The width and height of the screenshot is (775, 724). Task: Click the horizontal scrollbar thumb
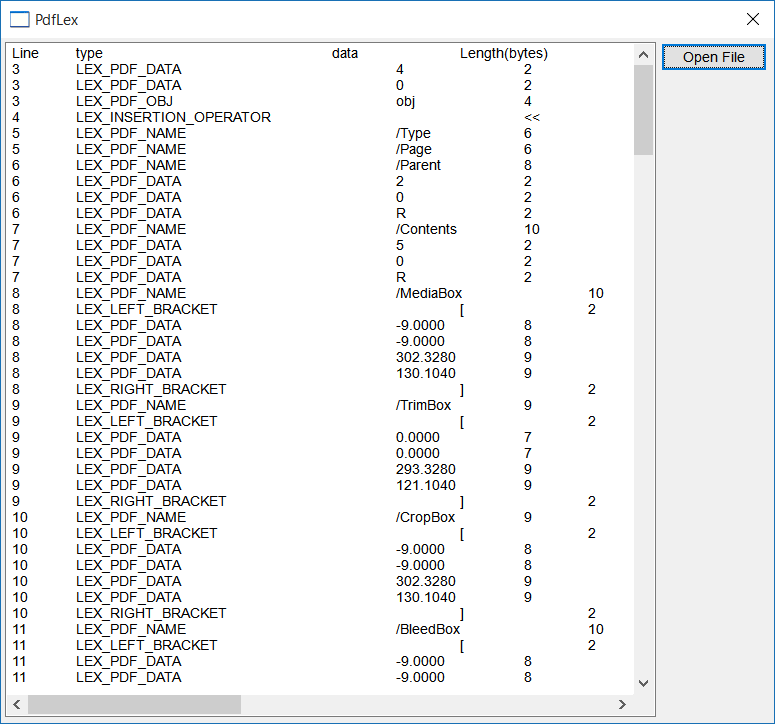[x=134, y=704]
